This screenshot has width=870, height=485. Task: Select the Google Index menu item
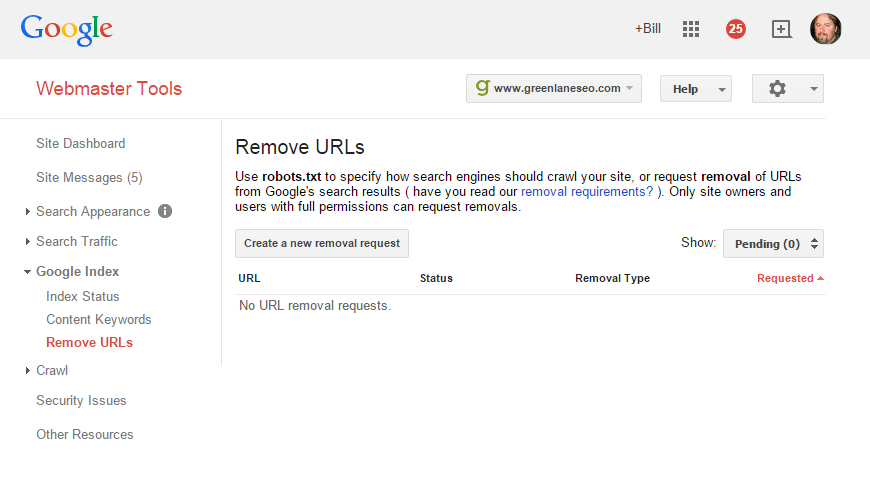[77, 271]
